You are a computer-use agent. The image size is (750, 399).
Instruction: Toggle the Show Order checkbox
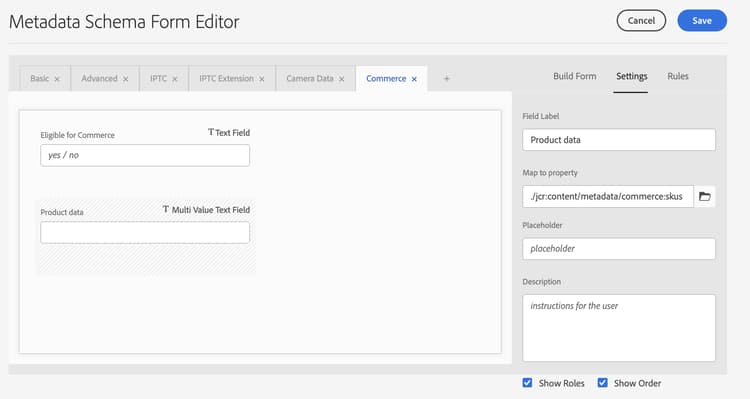click(603, 383)
